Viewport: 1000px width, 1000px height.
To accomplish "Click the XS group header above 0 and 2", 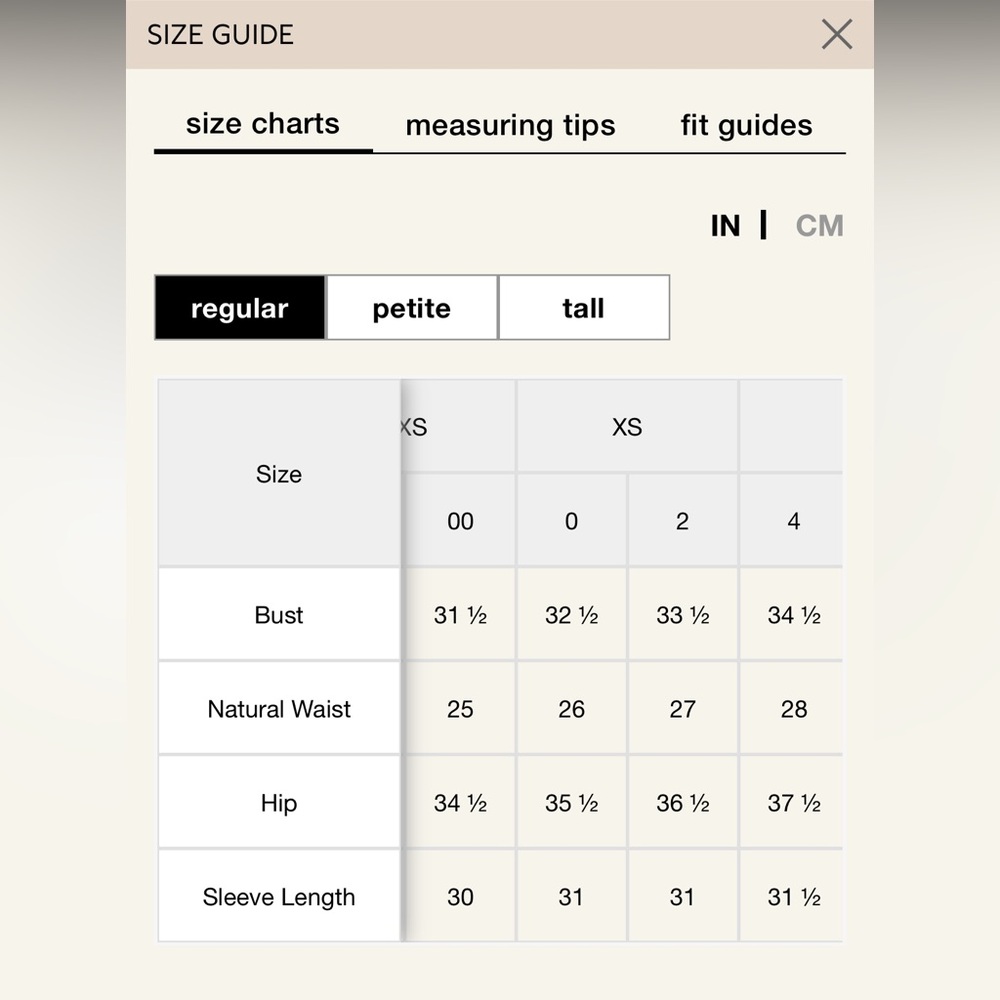I will (x=628, y=427).
